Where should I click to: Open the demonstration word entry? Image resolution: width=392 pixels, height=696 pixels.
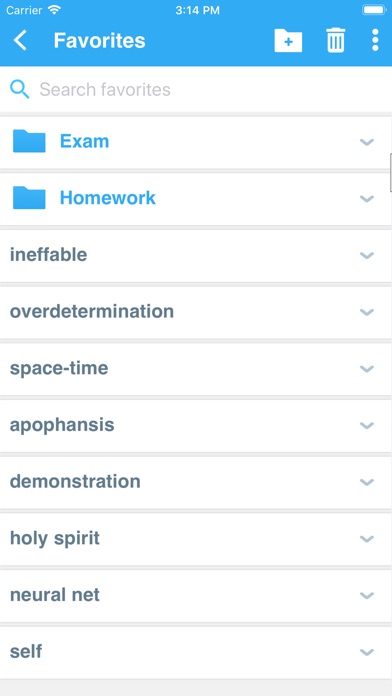click(196, 482)
